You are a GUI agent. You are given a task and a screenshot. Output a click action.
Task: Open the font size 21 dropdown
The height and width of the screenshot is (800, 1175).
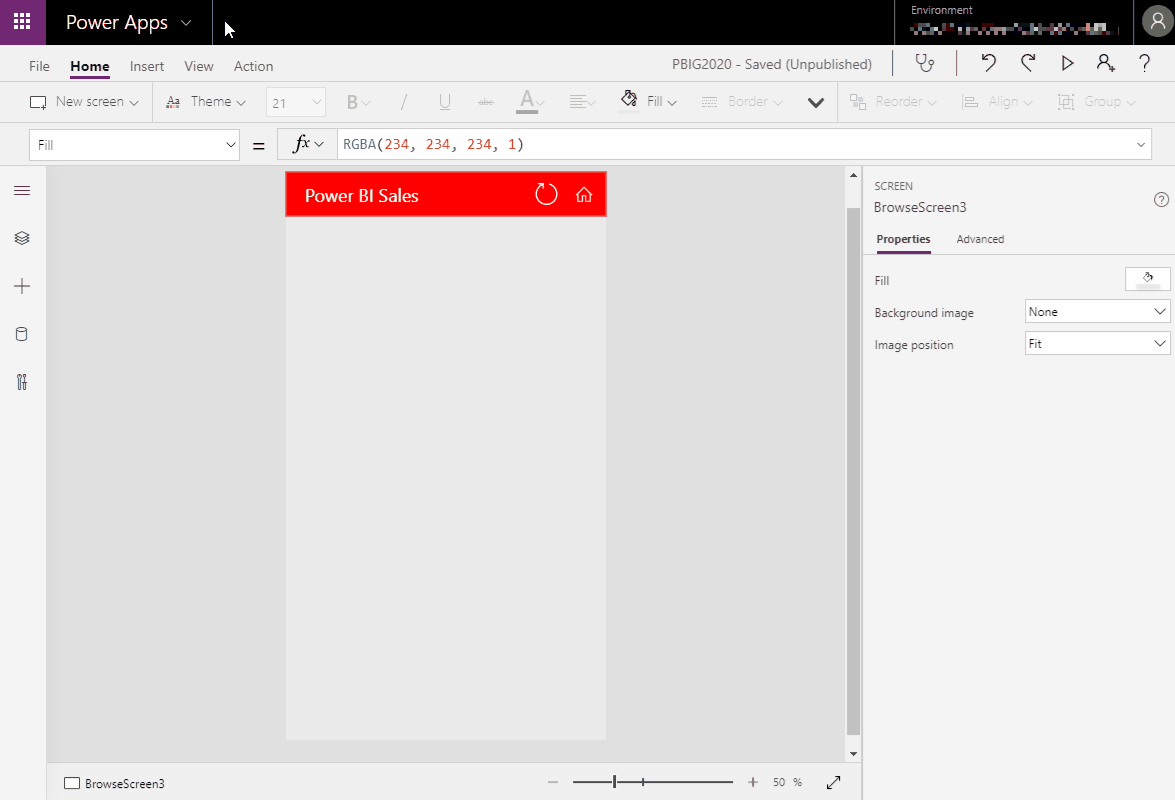coord(296,103)
